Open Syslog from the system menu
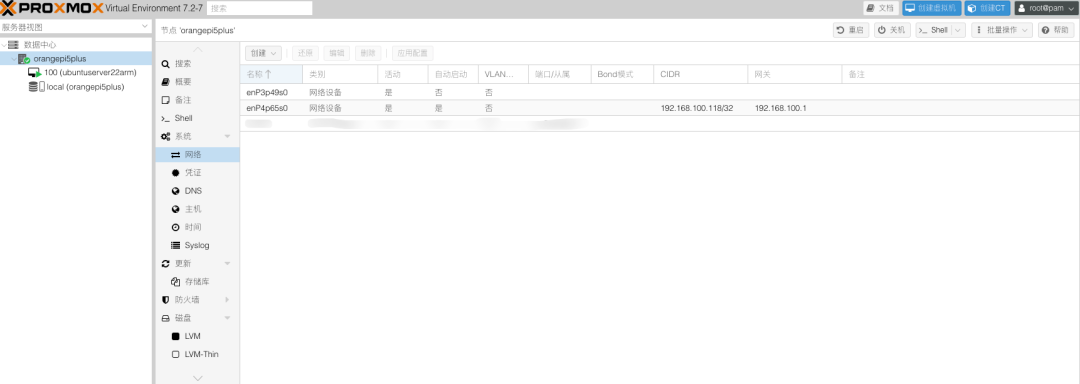 pos(198,245)
